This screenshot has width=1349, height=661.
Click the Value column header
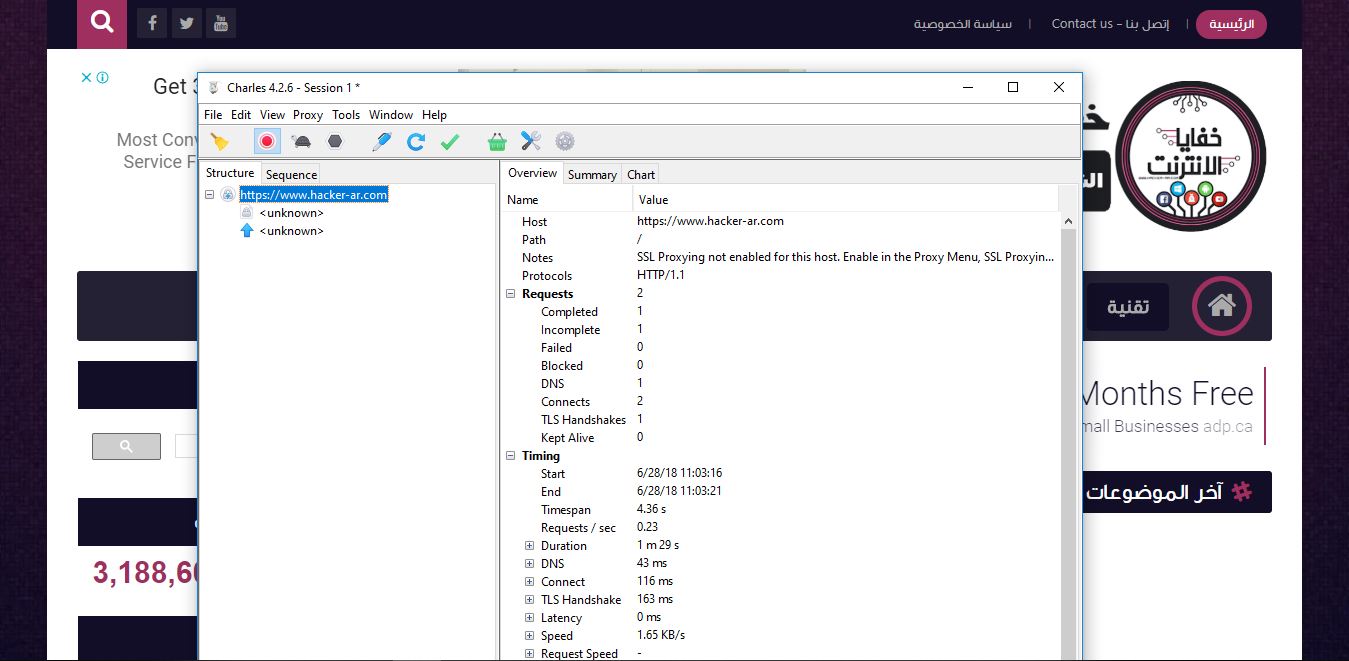click(846, 200)
